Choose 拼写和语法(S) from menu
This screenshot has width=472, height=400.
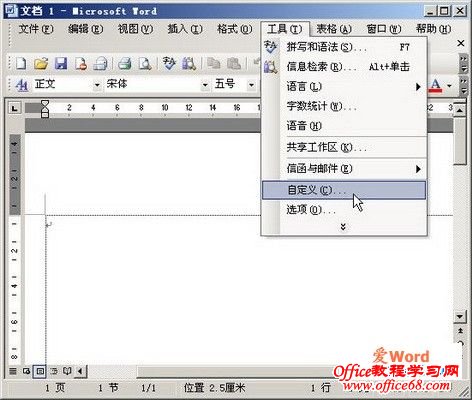click(x=344, y=47)
